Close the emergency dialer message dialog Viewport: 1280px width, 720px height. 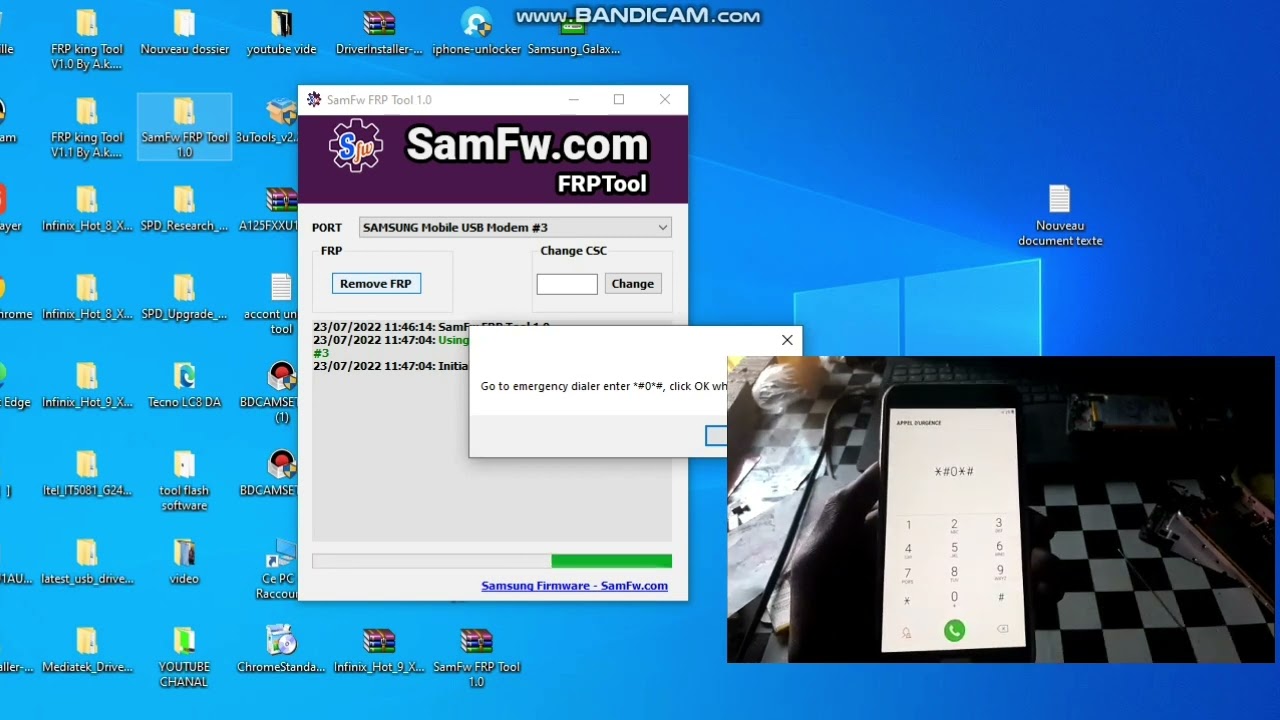[x=787, y=340]
